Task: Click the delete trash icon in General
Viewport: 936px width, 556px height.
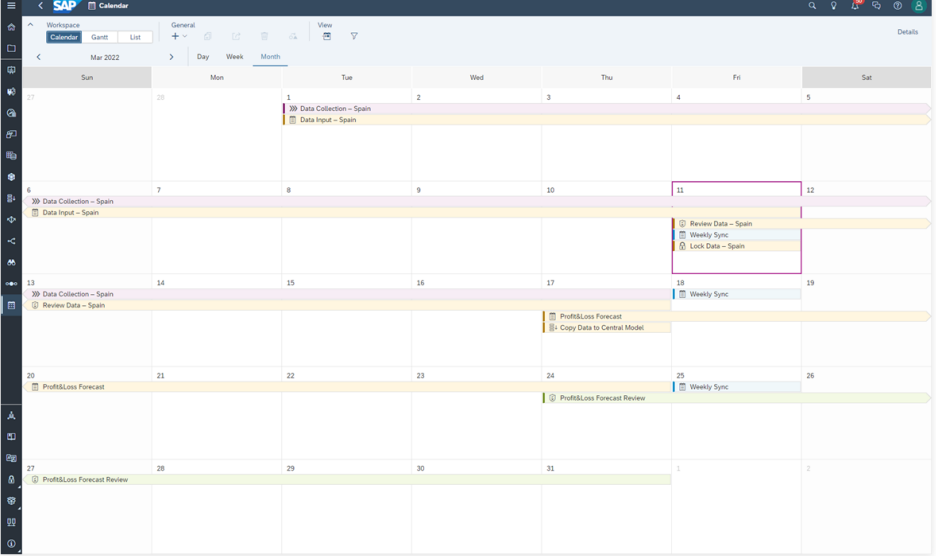Action: pyautogui.click(x=264, y=36)
